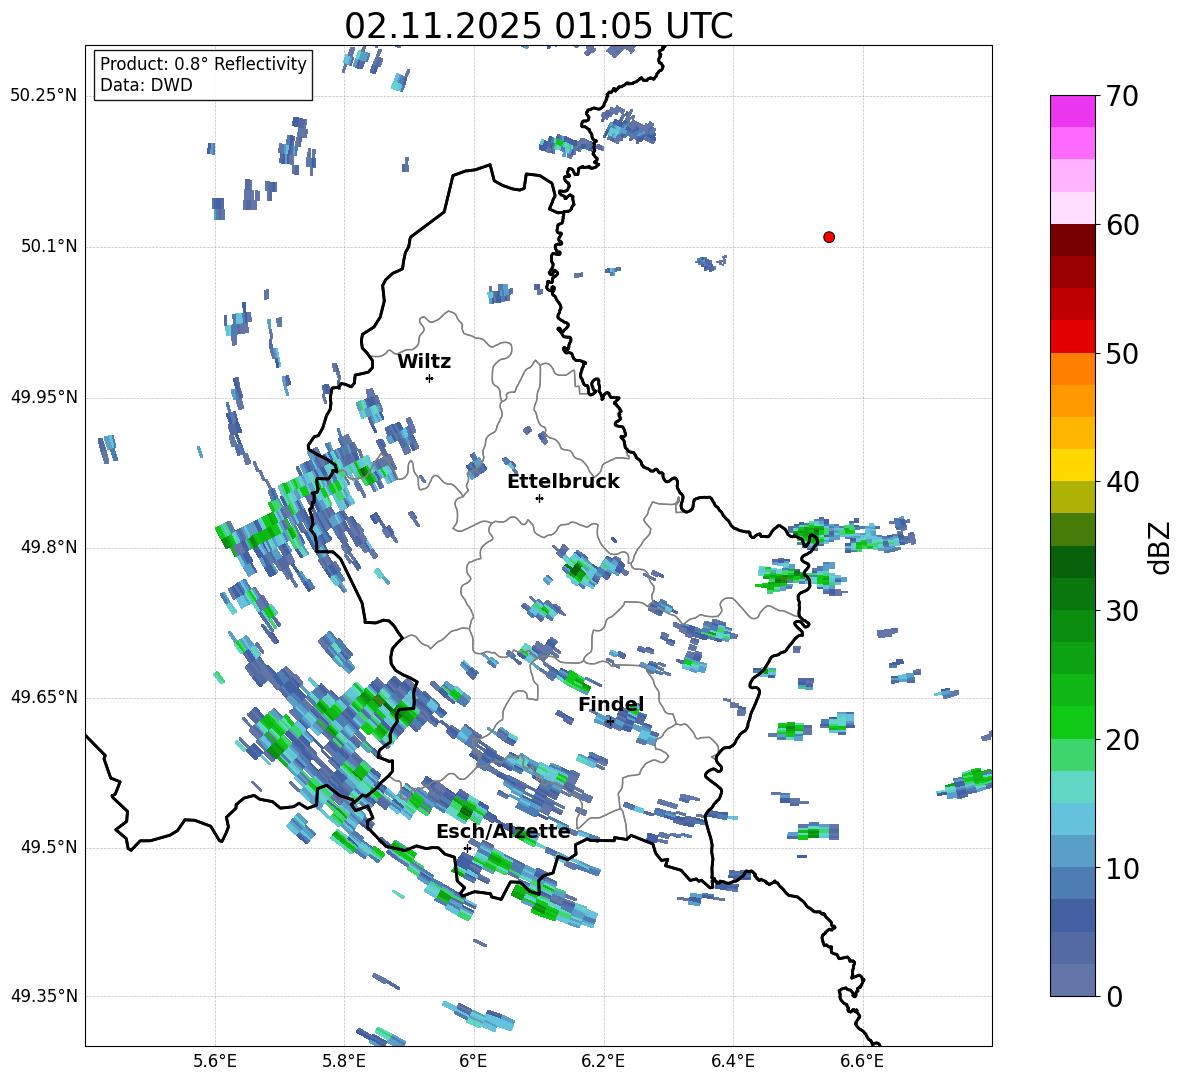
Task: Click the colorbar tick label 40
Action: [x=1123, y=482]
